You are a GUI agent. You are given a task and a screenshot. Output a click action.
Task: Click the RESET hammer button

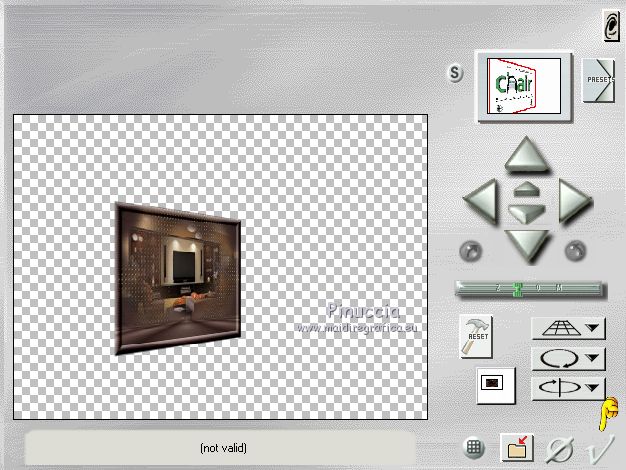tap(475, 337)
